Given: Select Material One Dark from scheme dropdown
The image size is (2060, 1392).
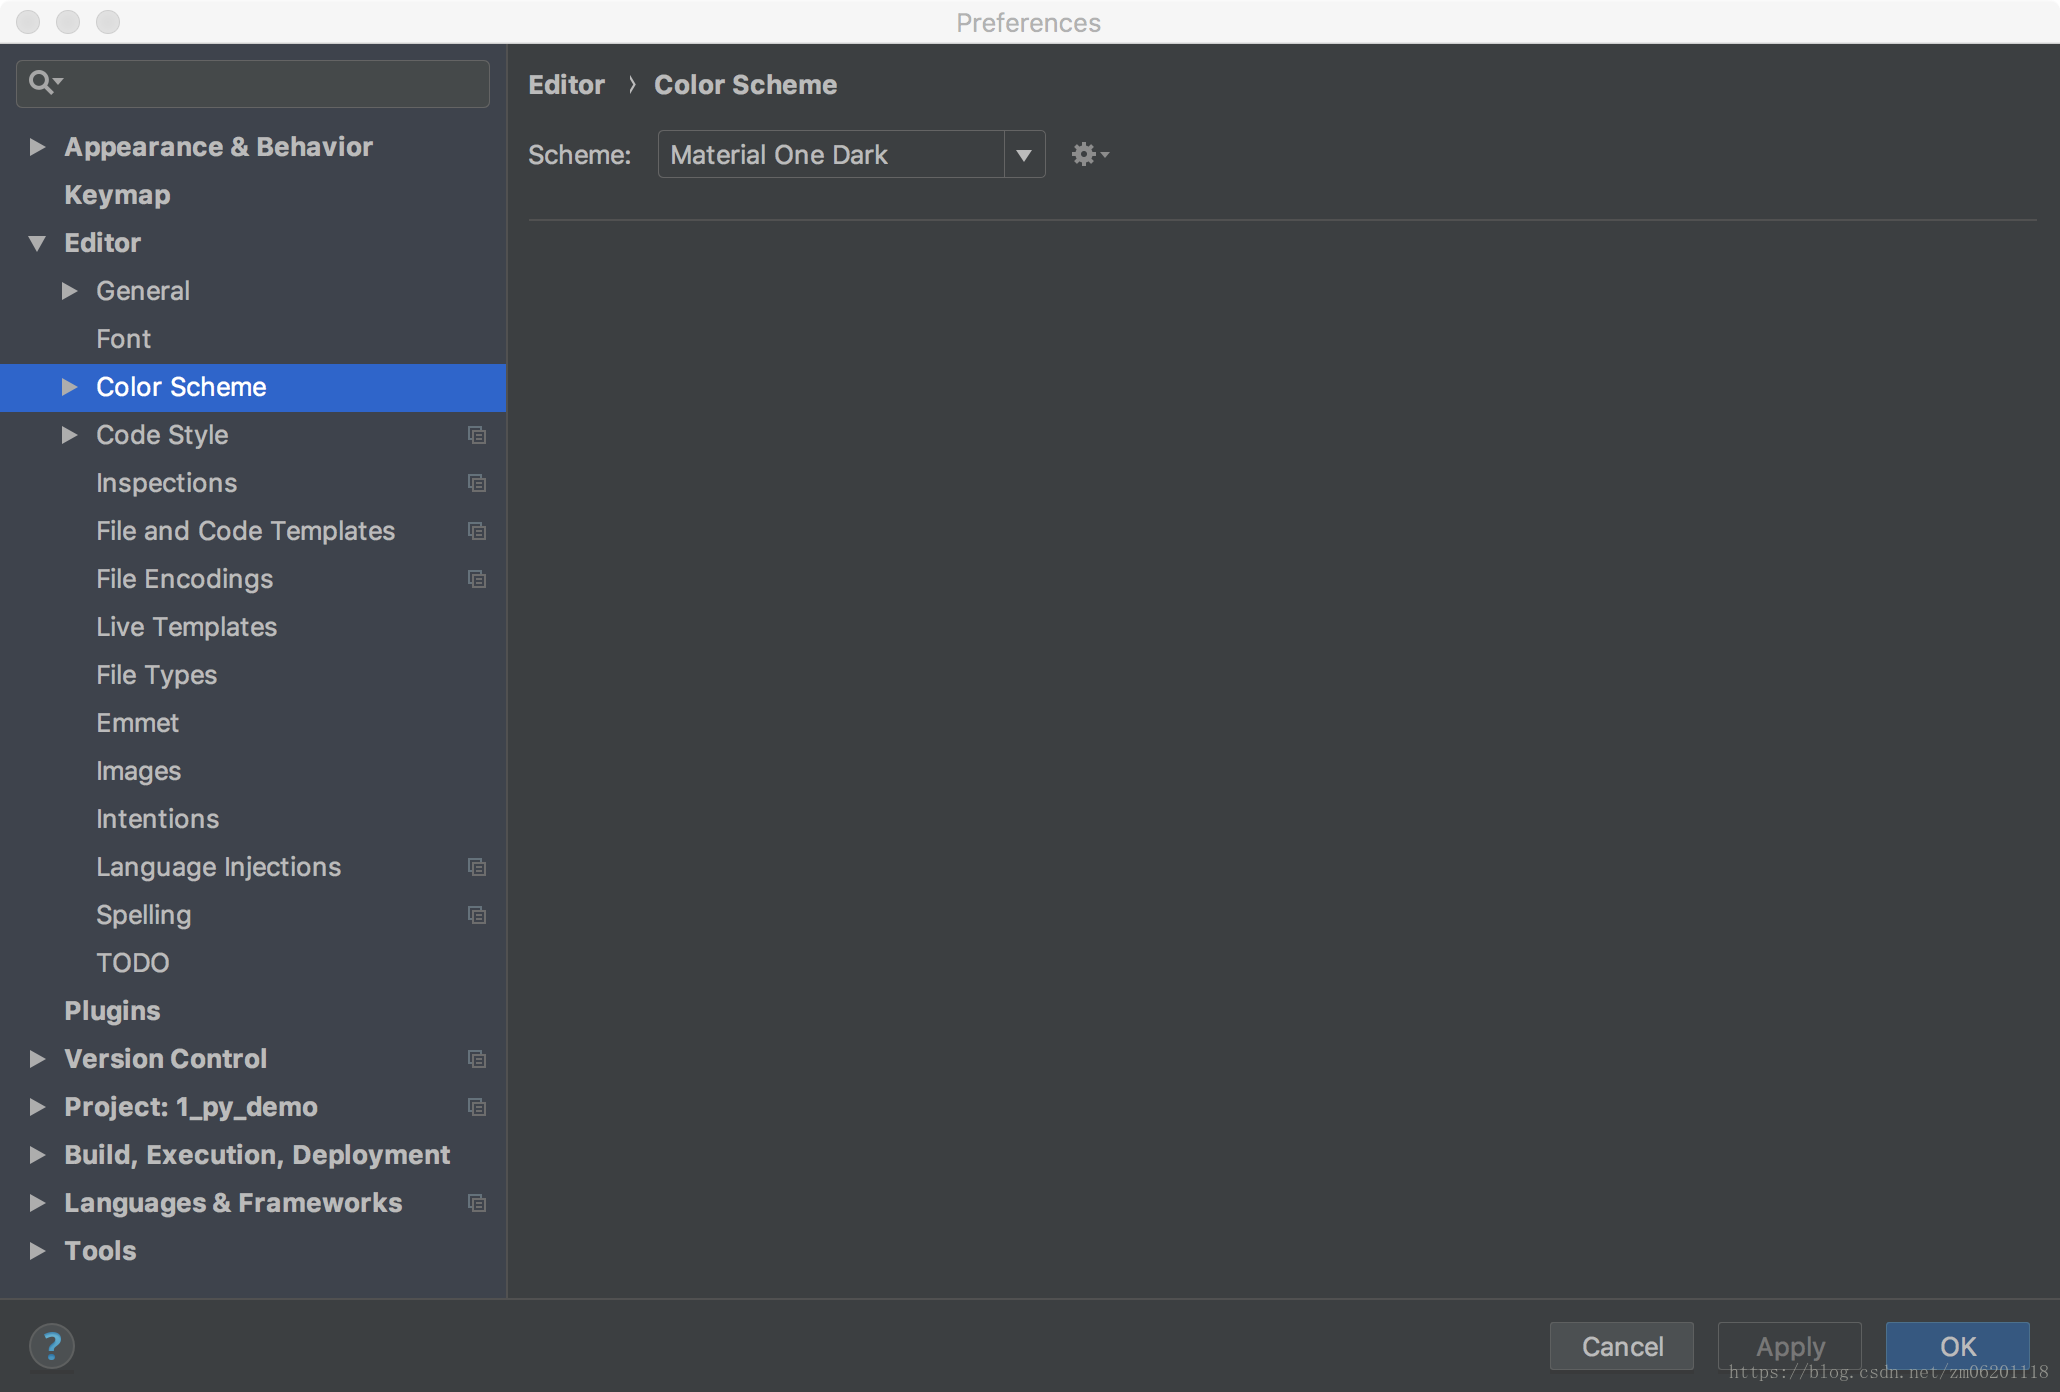Looking at the screenshot, I should (847, 154).
